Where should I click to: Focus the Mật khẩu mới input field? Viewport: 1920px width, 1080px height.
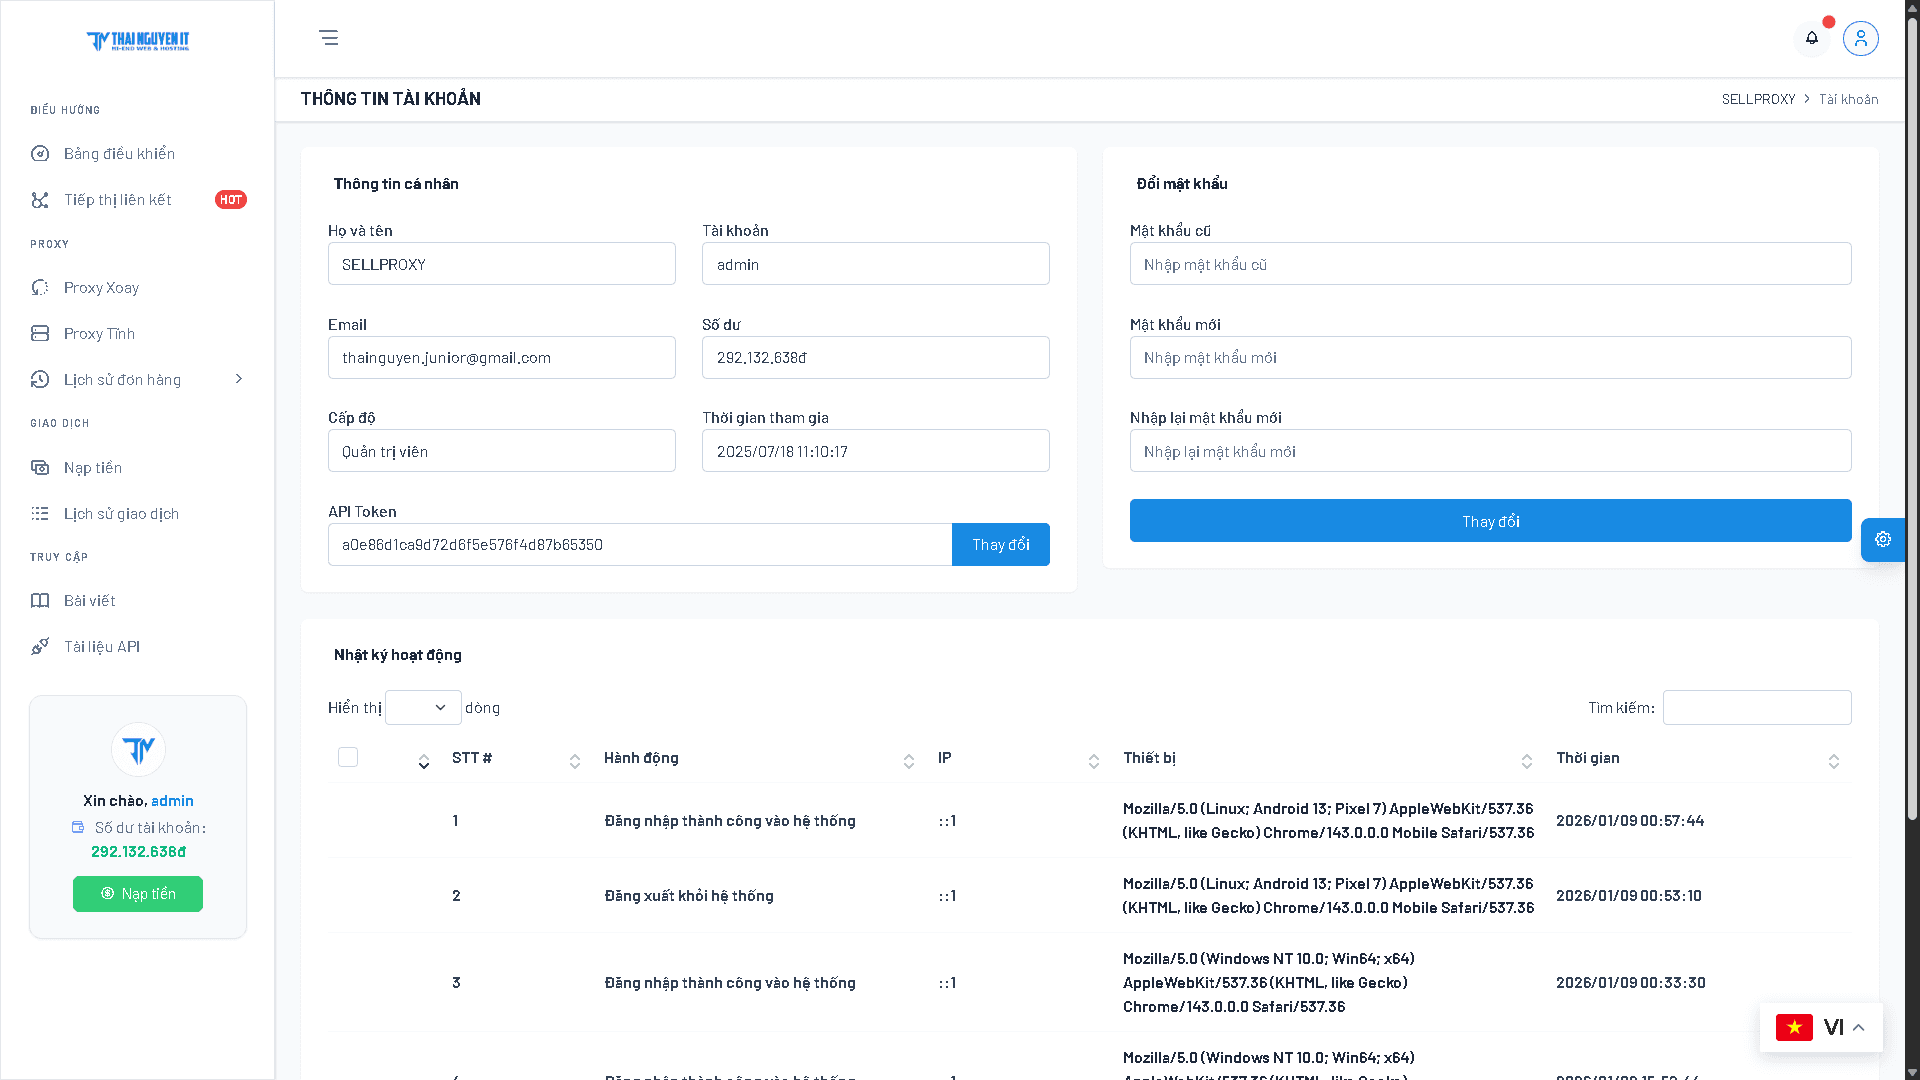[x=1490, y=357]
